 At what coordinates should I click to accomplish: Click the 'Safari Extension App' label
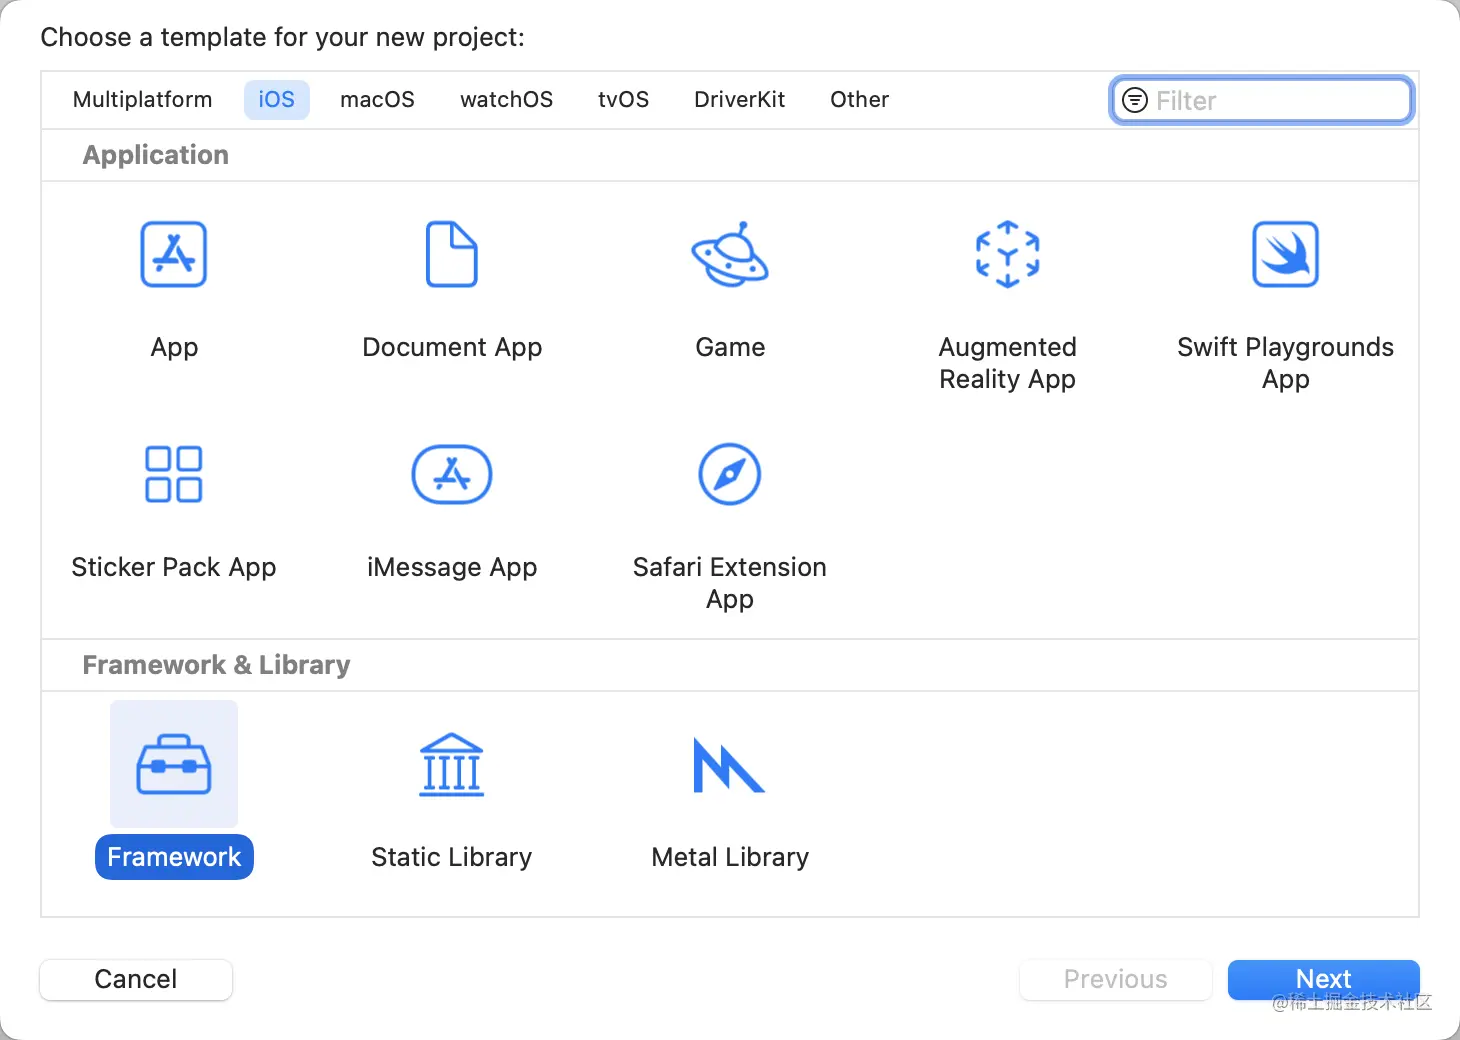pyautogui.click(x=730, y=583)
